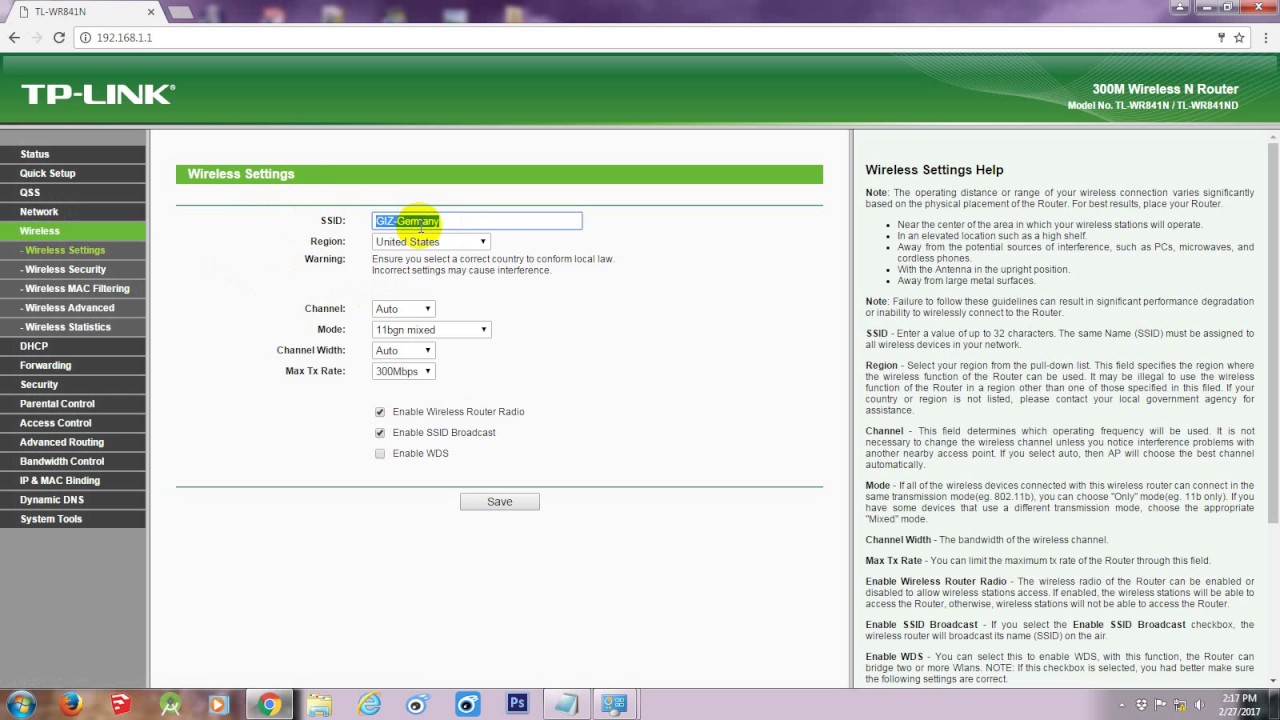The image size is (1280, 720).
Task: Open Advanced Routing
Action: coord(73,442)
